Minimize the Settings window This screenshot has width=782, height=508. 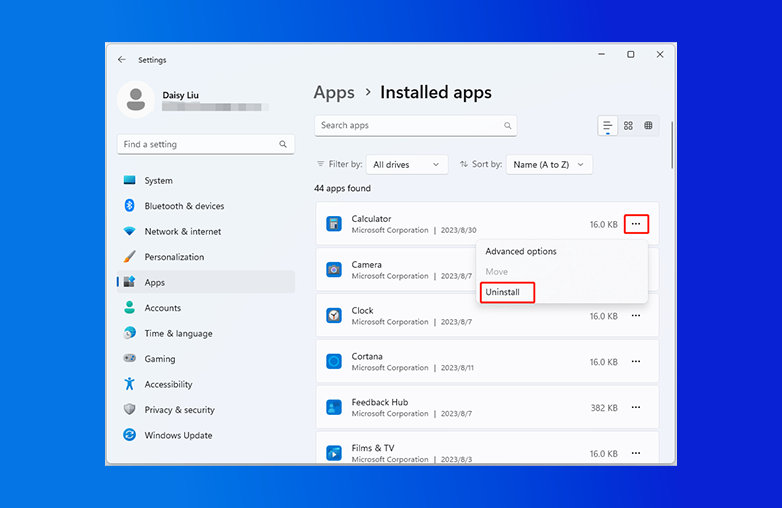[x=601, y=54]
